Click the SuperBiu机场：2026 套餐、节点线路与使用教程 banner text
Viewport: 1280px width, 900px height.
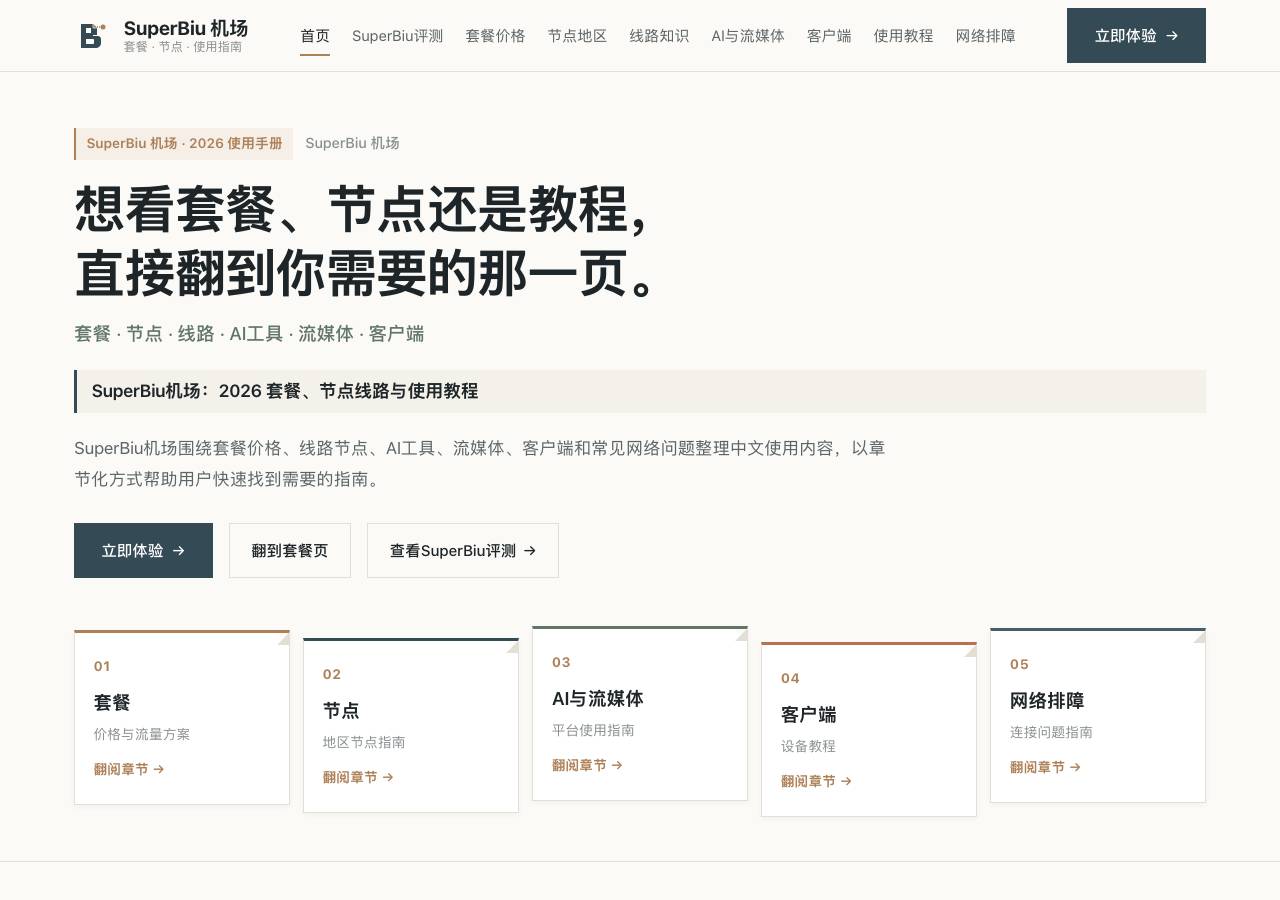point(285,391)
